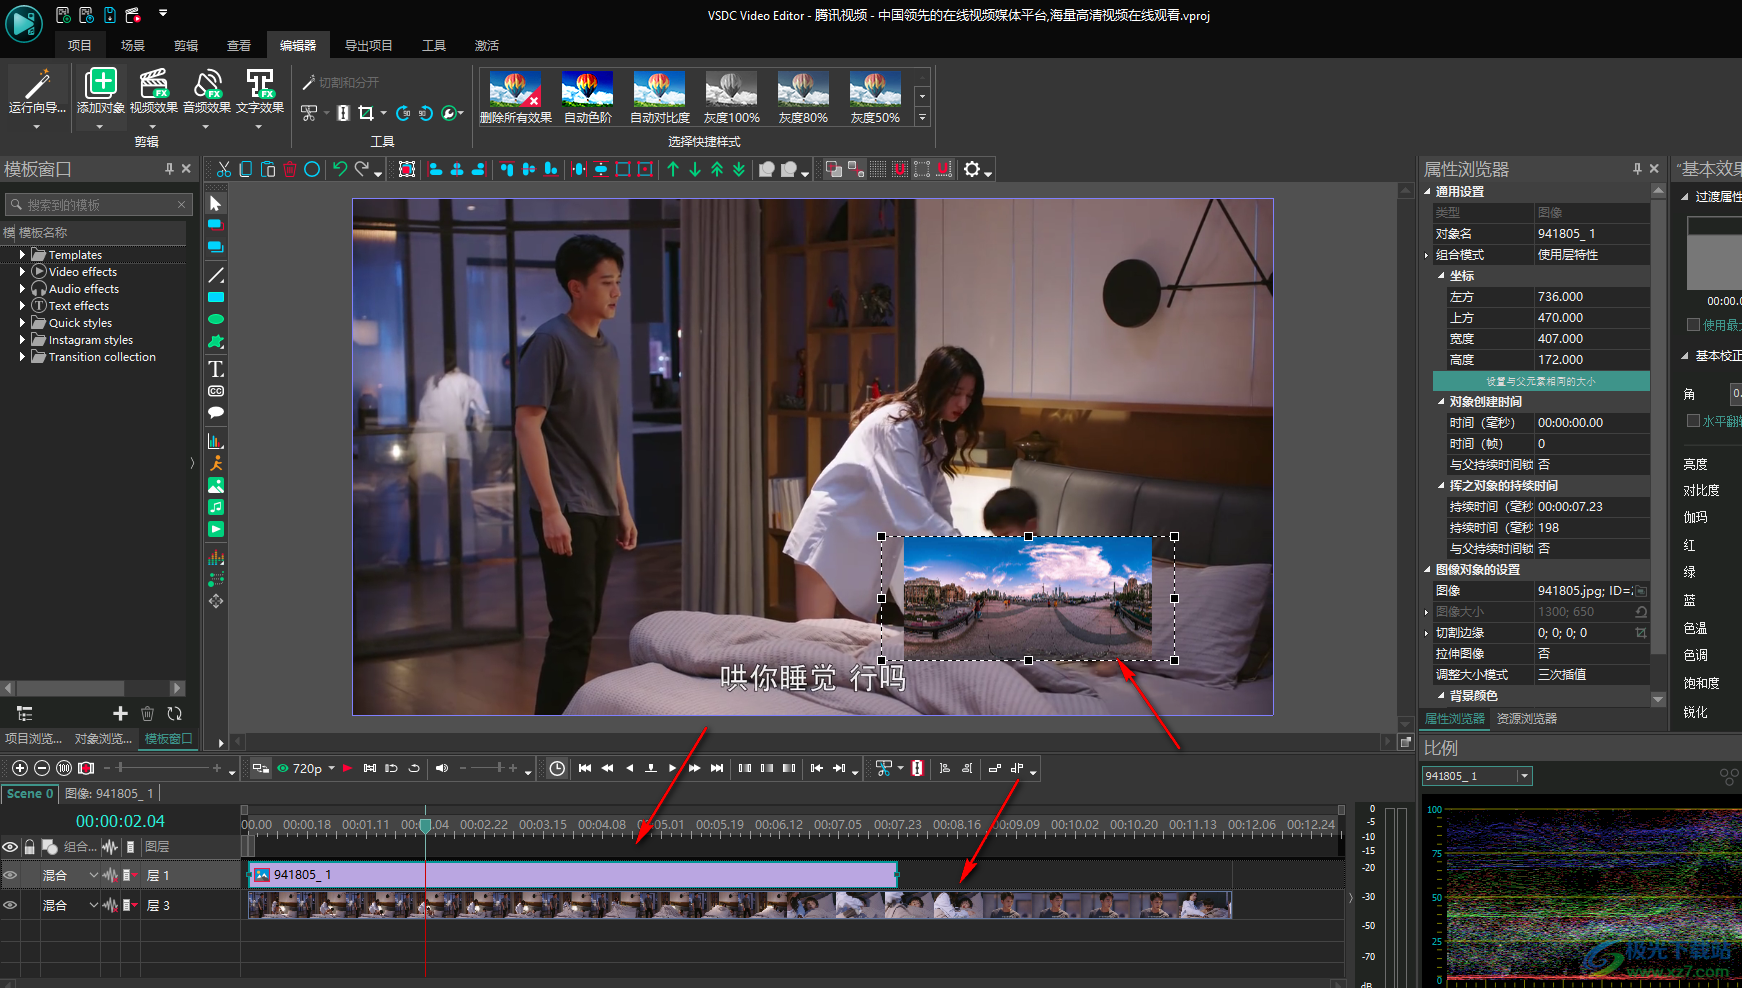This screenshot has width=1742, height=988.
Task: Undo the last action
Action: (340, 169)
